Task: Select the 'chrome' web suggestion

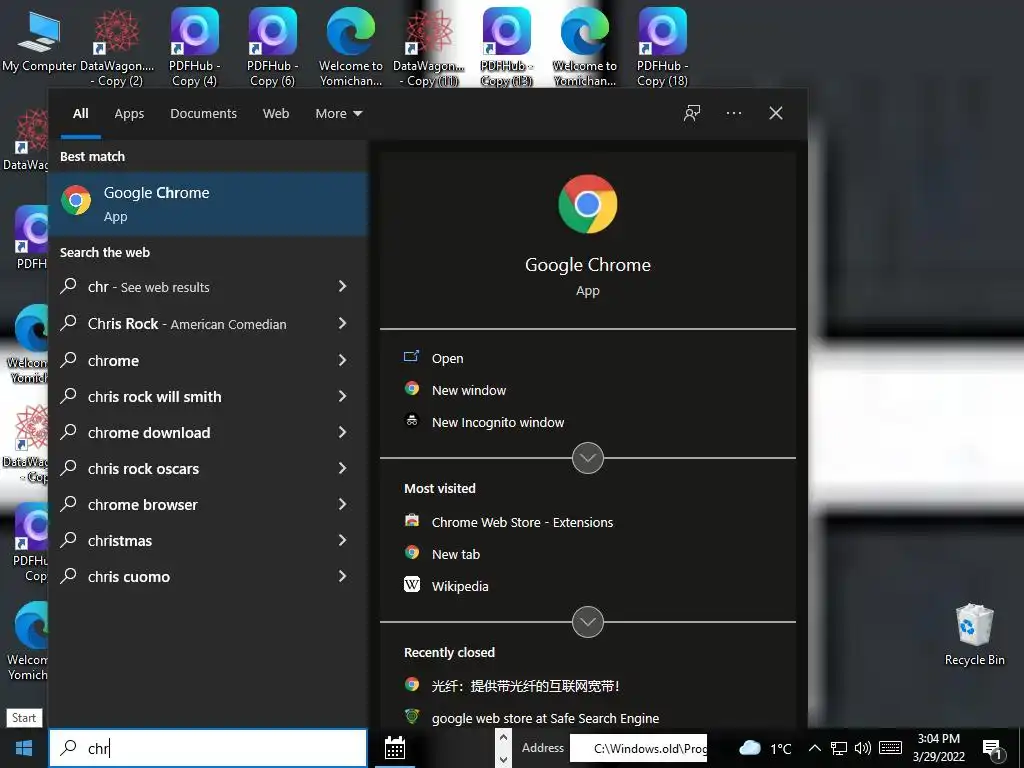Action: click(x=114, y=360)
